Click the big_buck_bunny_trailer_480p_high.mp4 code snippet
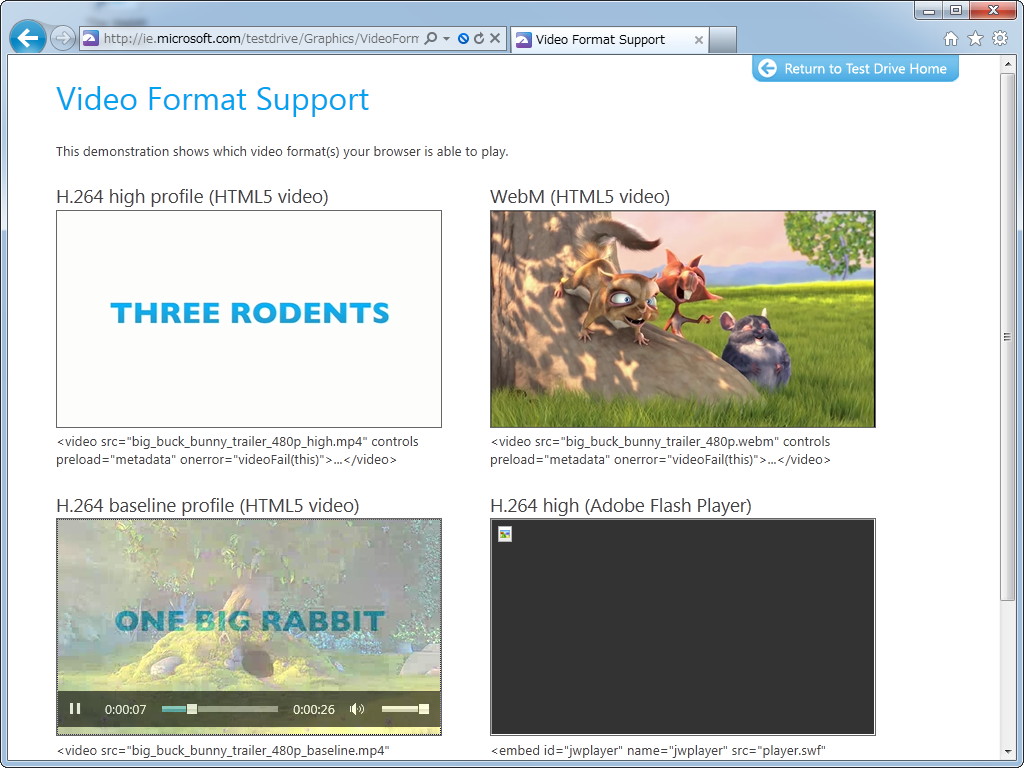Viewport: 1024px width, 768px height. point(237,451)
